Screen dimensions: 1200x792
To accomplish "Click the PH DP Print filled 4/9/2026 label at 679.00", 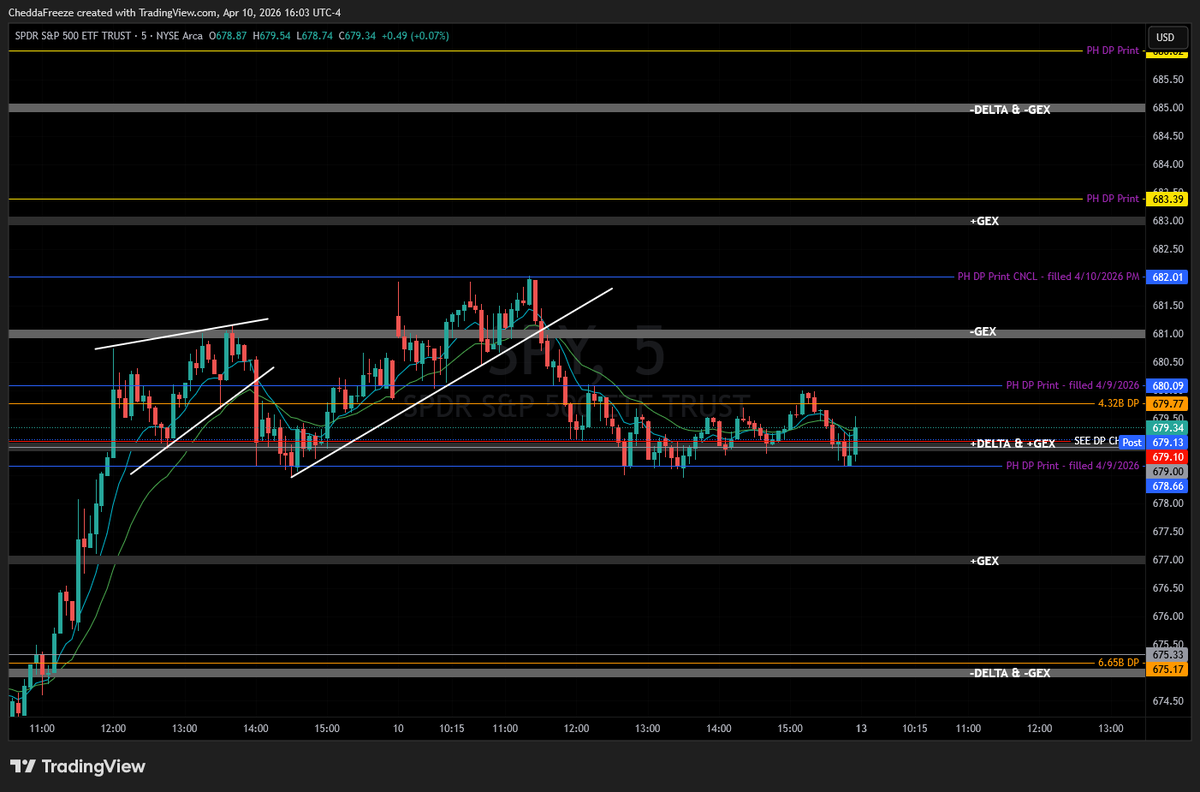I will (1073, 466).
